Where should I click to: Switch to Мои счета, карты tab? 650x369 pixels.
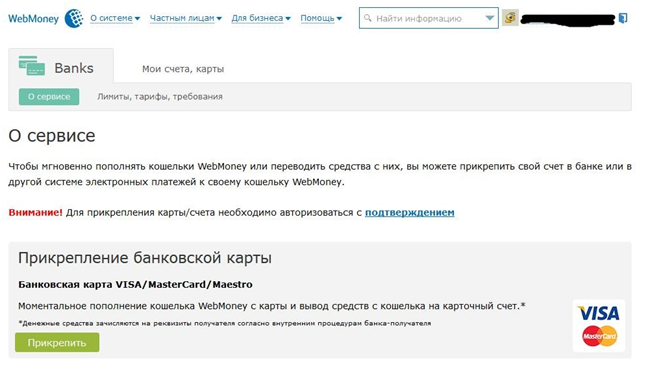pos(183,69)
